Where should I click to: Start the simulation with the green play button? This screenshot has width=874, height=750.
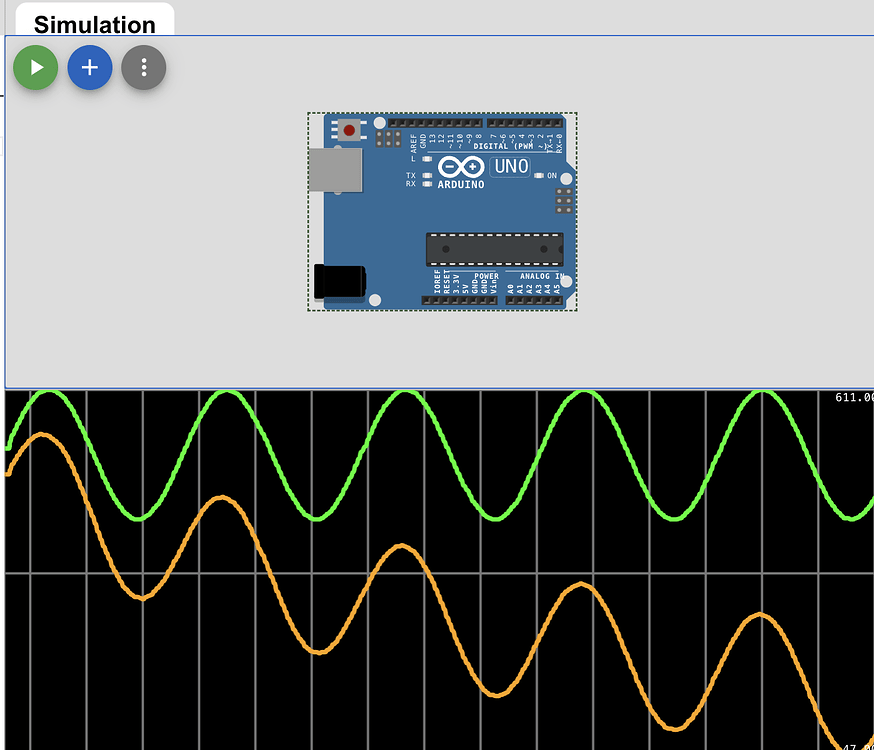pos(35,67)
